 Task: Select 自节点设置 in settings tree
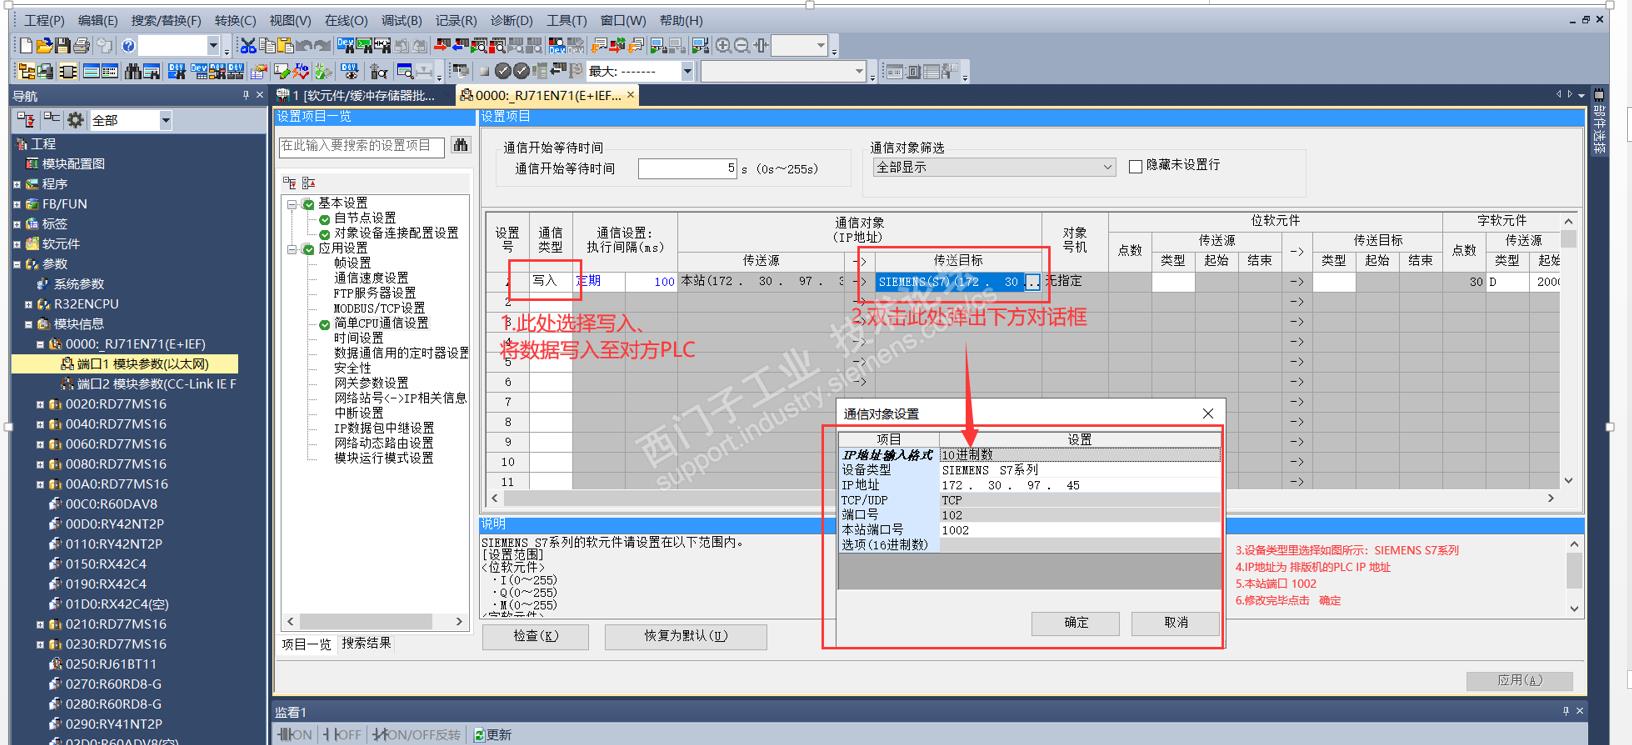coord(365,218)
